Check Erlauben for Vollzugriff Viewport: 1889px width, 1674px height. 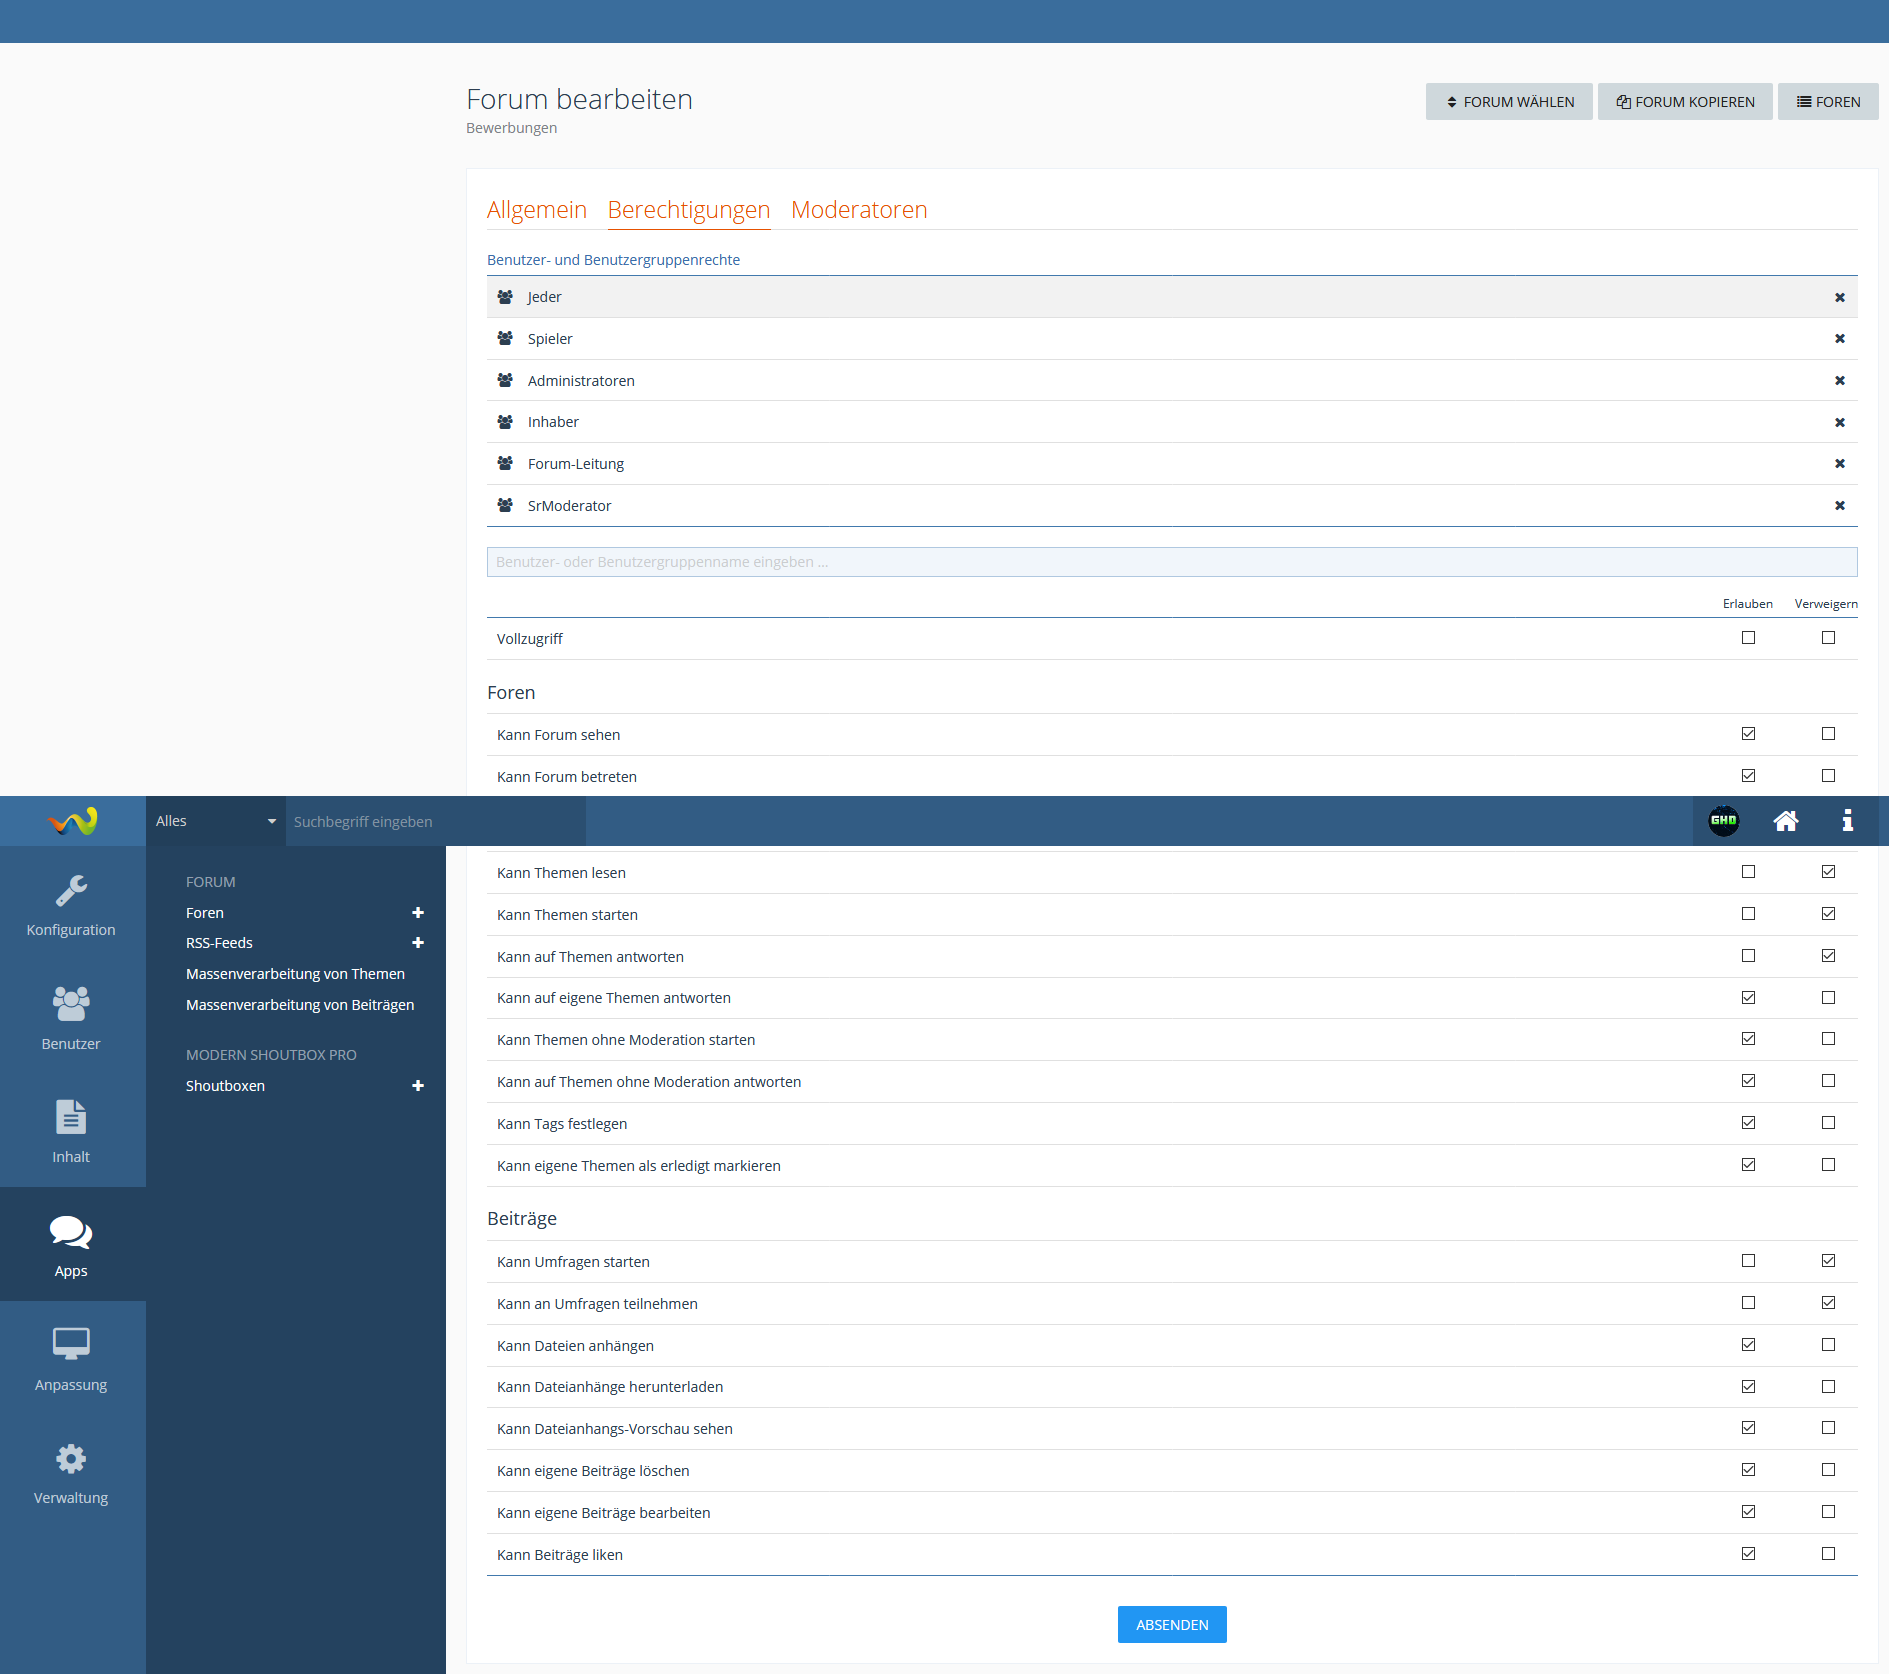click(1748, 638)
